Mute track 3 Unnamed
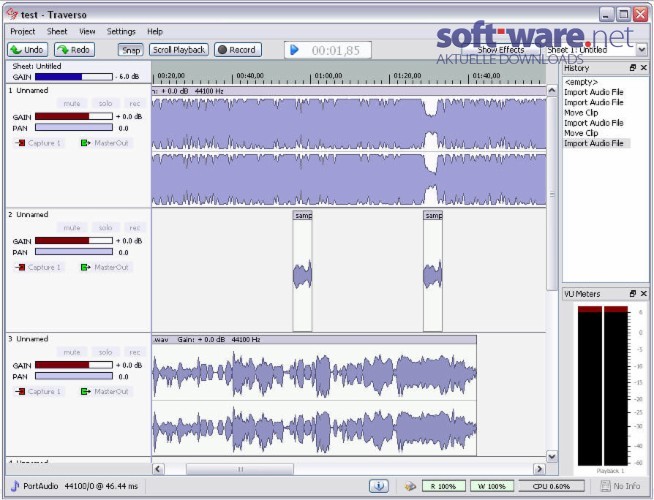Image resolution: width=654 pixels, height=500 pixels. pos(72,352)
